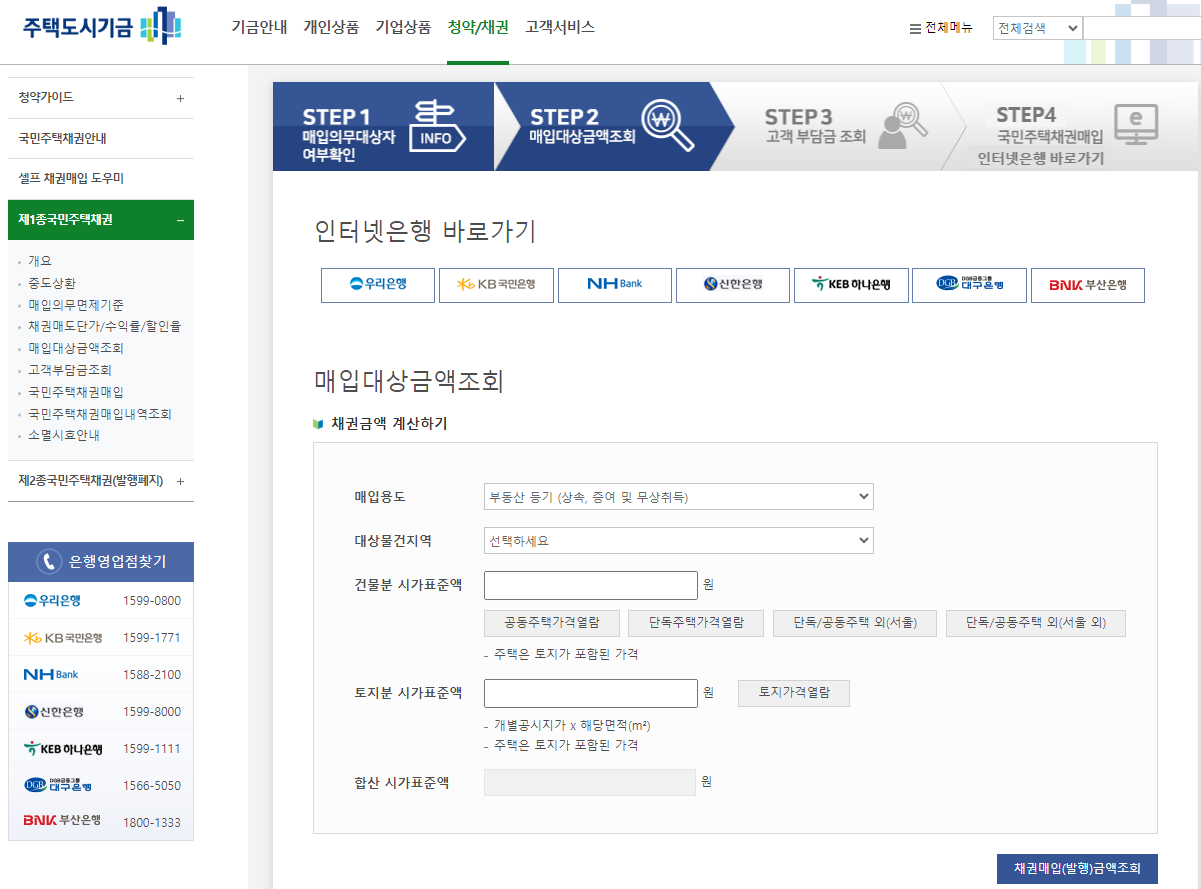Screen dimensions: 1201x889
Task: Select the 대구은행 internet bank shortcut
Action: [969, 285]
